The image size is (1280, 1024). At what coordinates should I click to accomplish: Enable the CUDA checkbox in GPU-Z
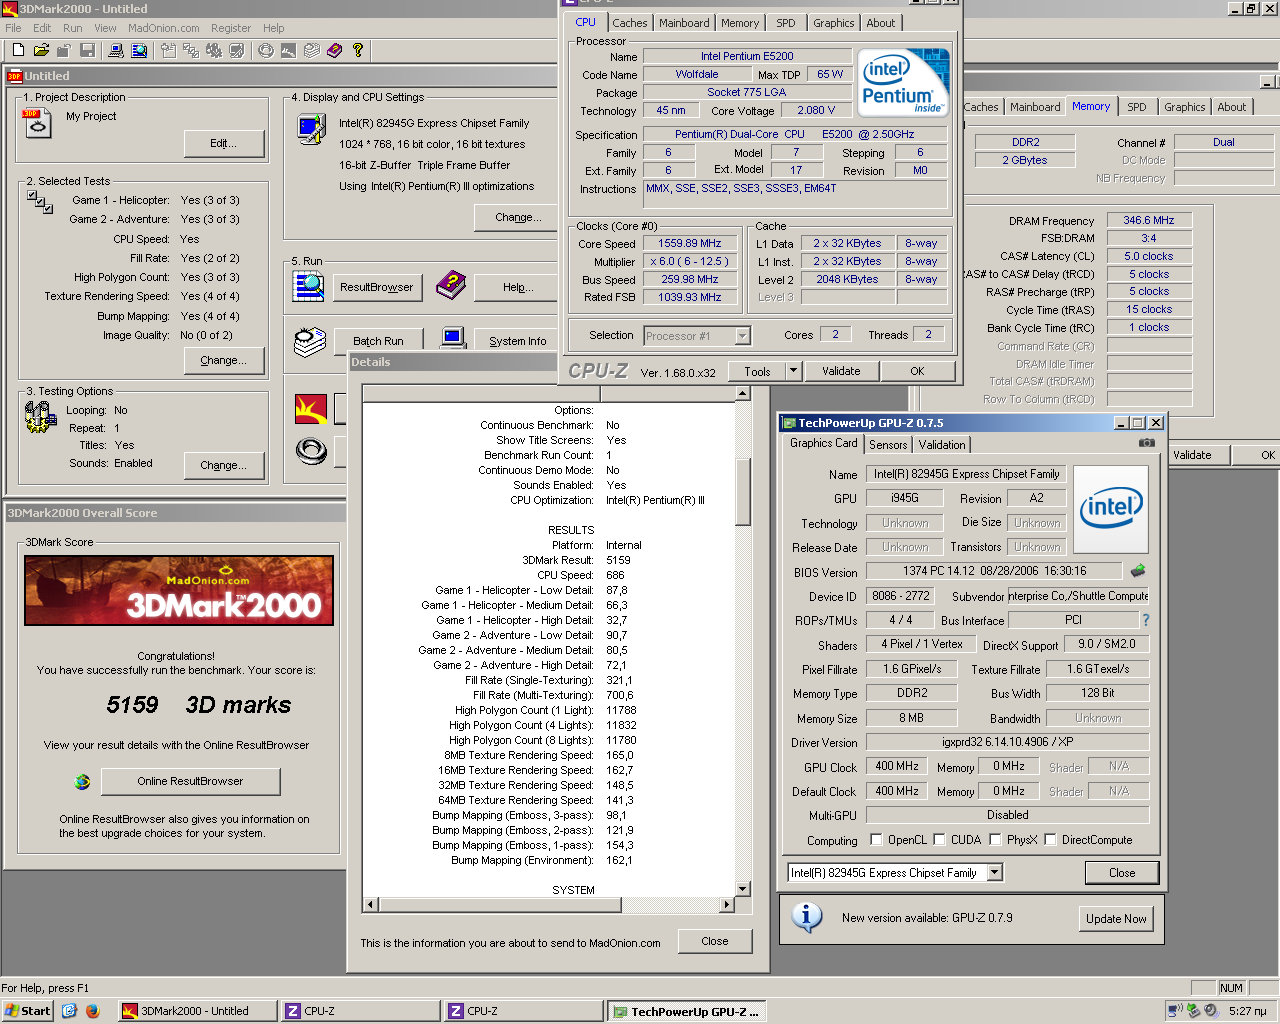[x=939, y=840]
